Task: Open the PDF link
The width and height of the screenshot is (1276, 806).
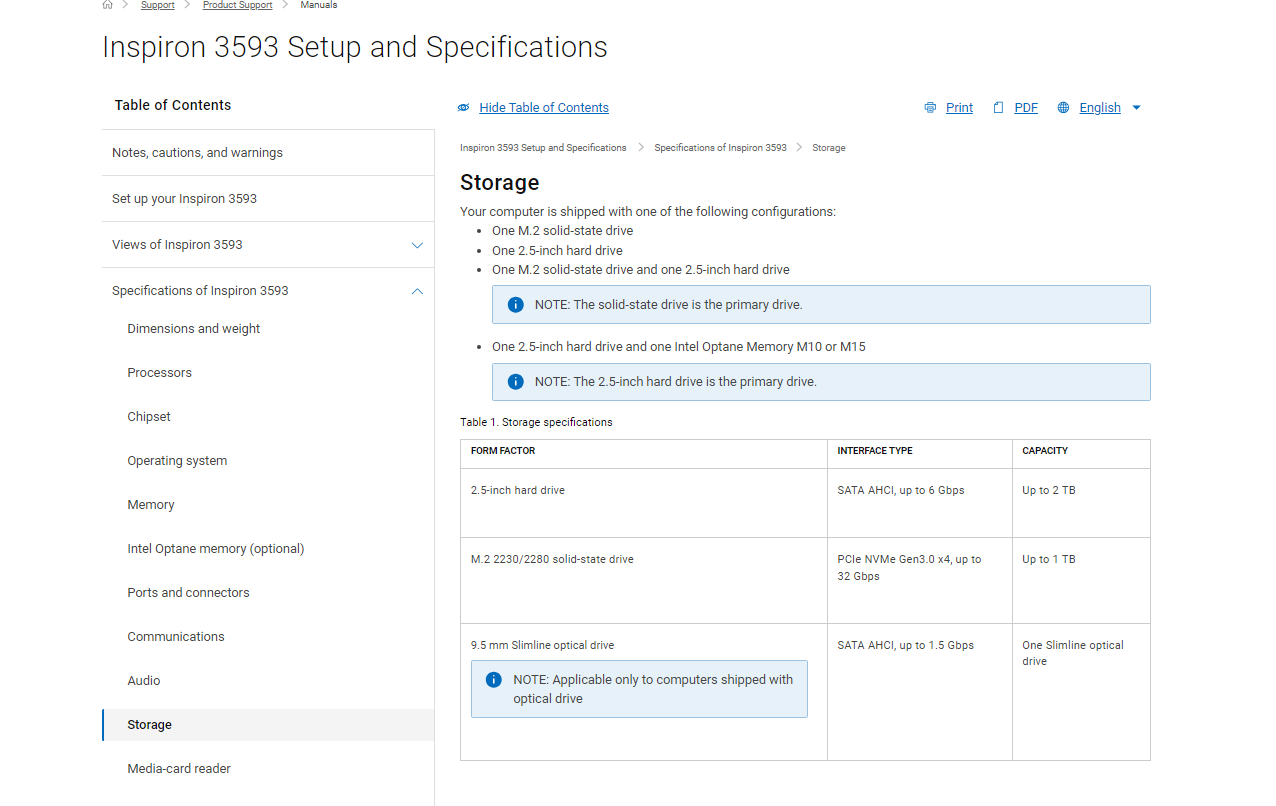Action: point(1026,108)
